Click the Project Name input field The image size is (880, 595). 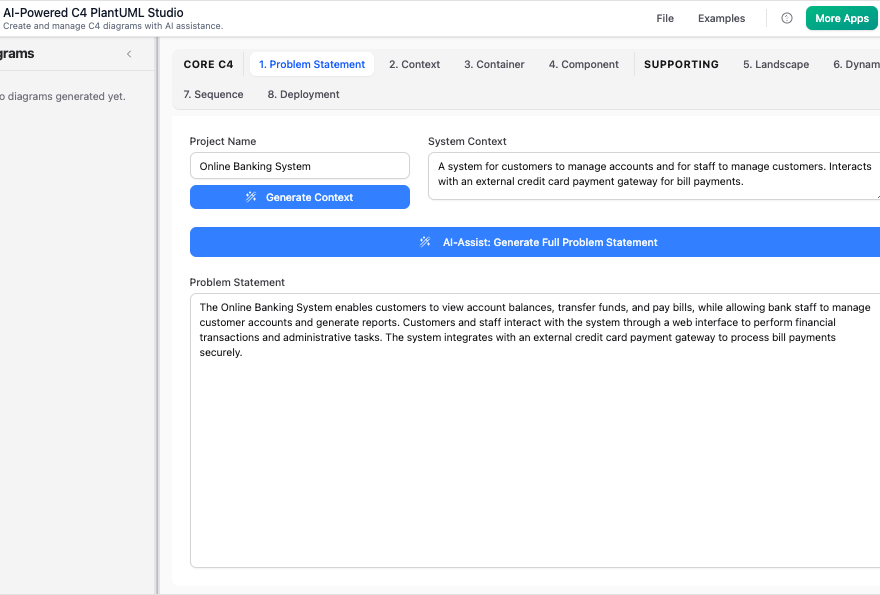coord(299,165)
